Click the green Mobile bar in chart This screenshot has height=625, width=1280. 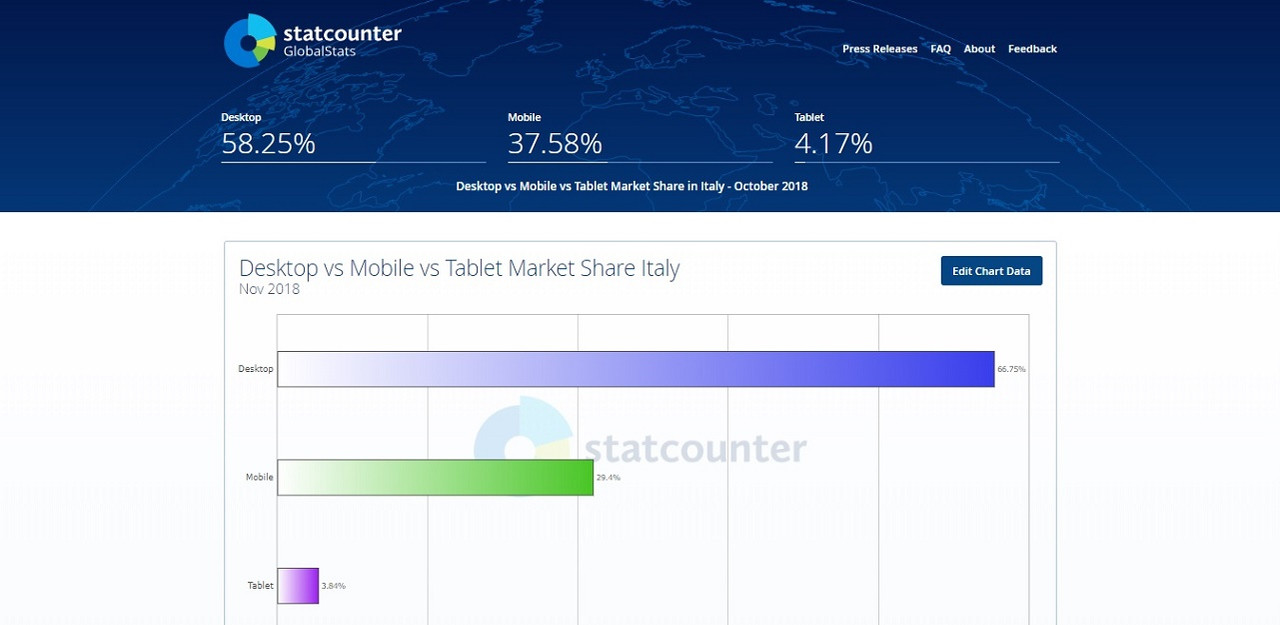point(435,477)
